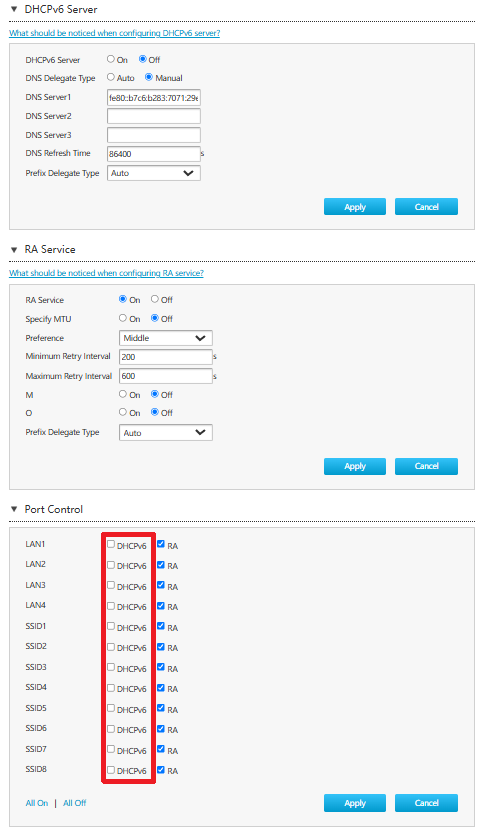The image size is (491, 839).
Task: Click the DNS Server2 input field
Action: coord(154,116)
